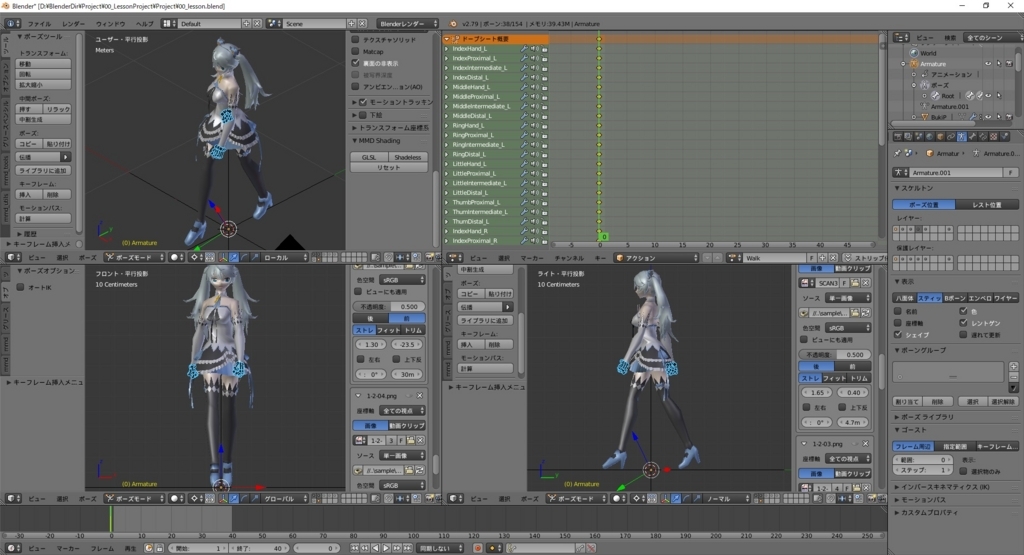Toggle the テクスチャソリッド checkbox
The image size is (1024, 555).
pos(355,39)
